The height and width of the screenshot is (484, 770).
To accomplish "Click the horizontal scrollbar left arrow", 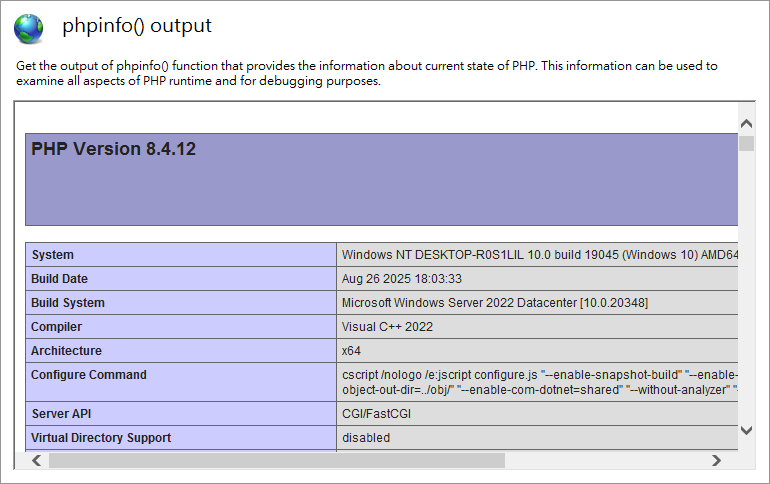I will coord(37,460).
